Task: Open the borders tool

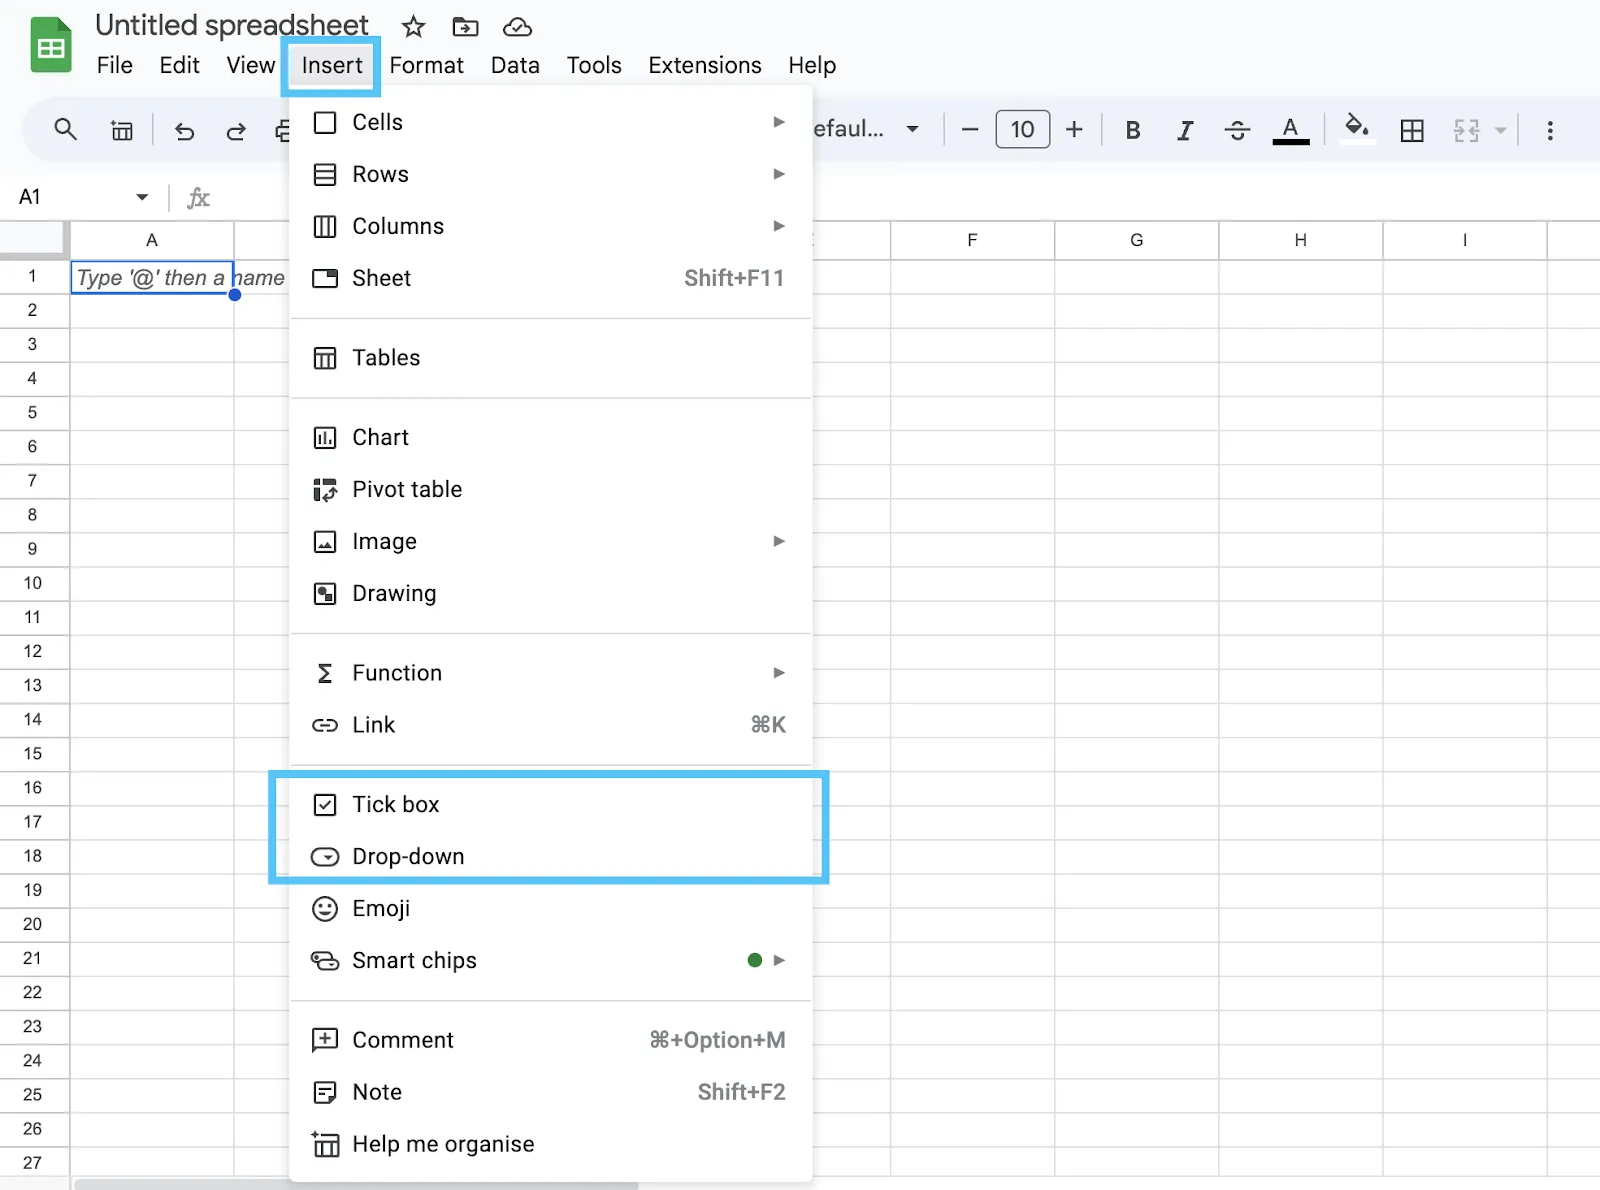Action: pyautogui.click(x=1412, y=130)
